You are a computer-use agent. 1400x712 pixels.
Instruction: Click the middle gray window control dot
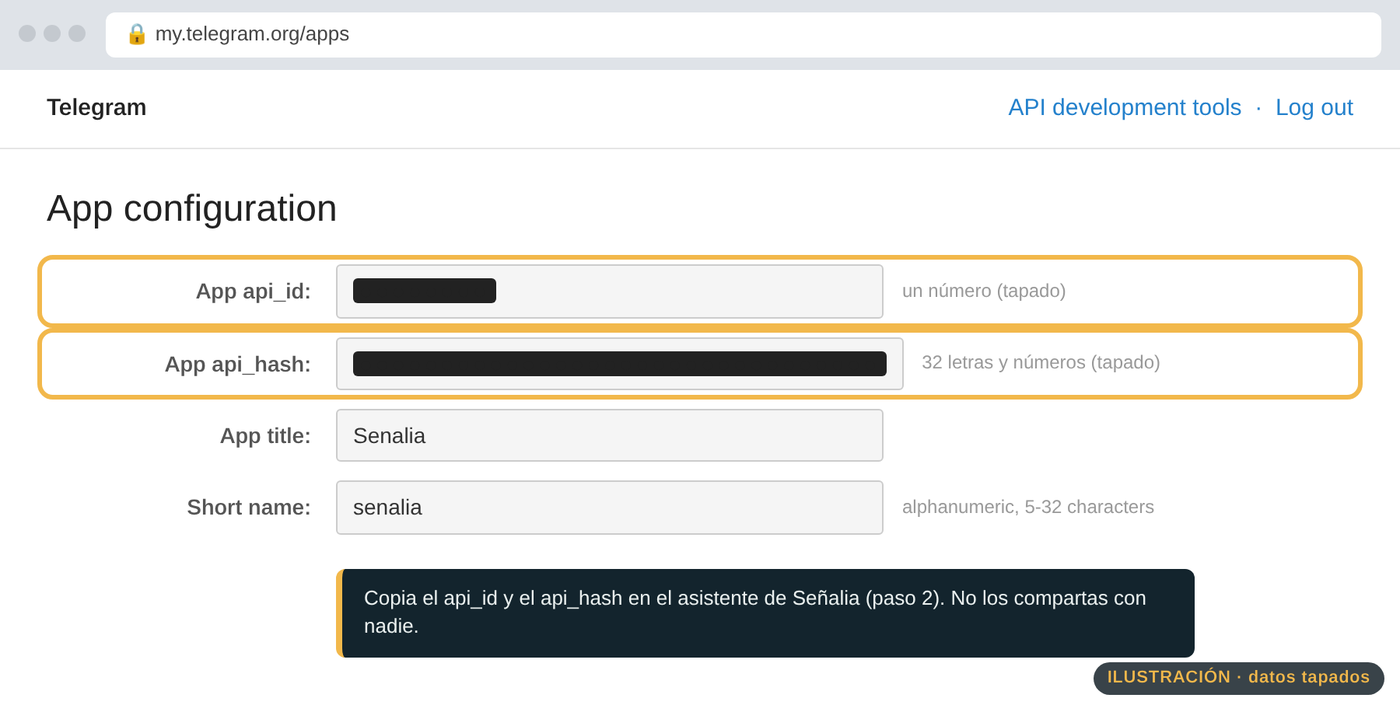(x=52, y=34)
